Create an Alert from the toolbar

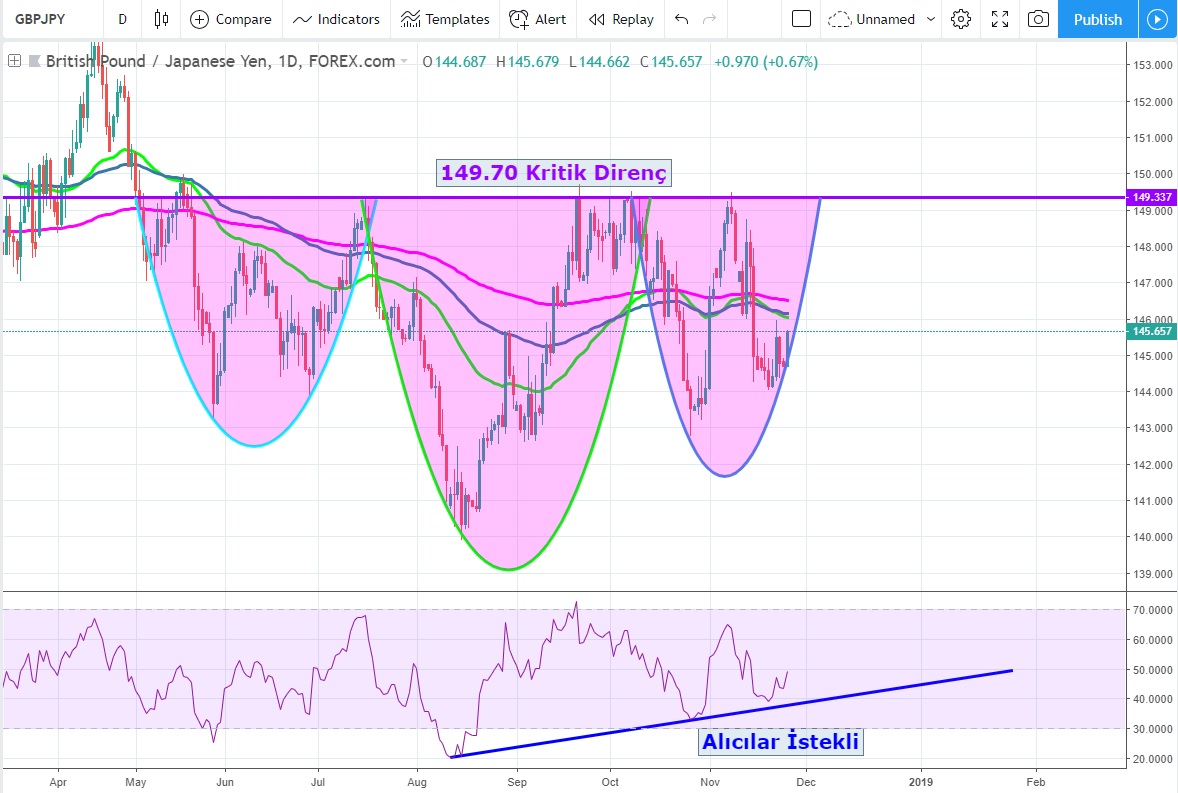coord(537,19)
